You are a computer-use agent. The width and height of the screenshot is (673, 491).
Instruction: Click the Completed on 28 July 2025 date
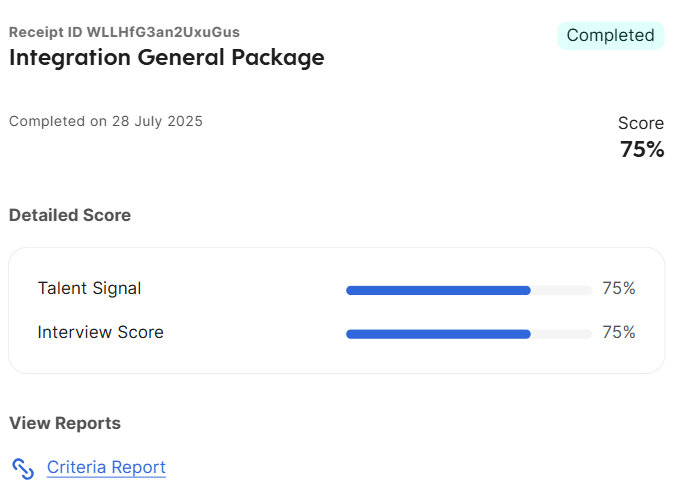tap(106, 121)
